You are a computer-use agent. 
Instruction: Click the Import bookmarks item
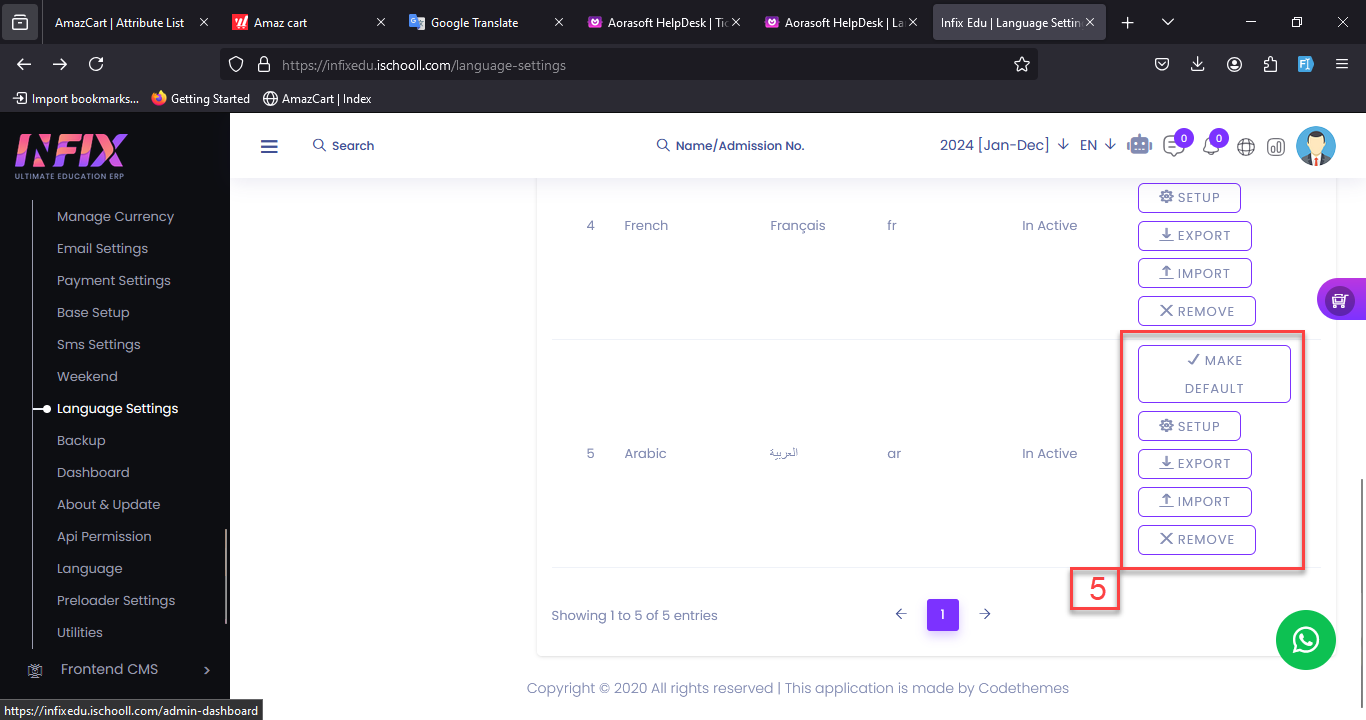77,98
